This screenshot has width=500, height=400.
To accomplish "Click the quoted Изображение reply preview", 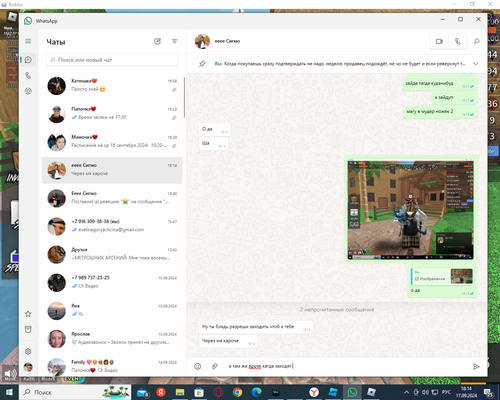I will (x=442, y=276).
